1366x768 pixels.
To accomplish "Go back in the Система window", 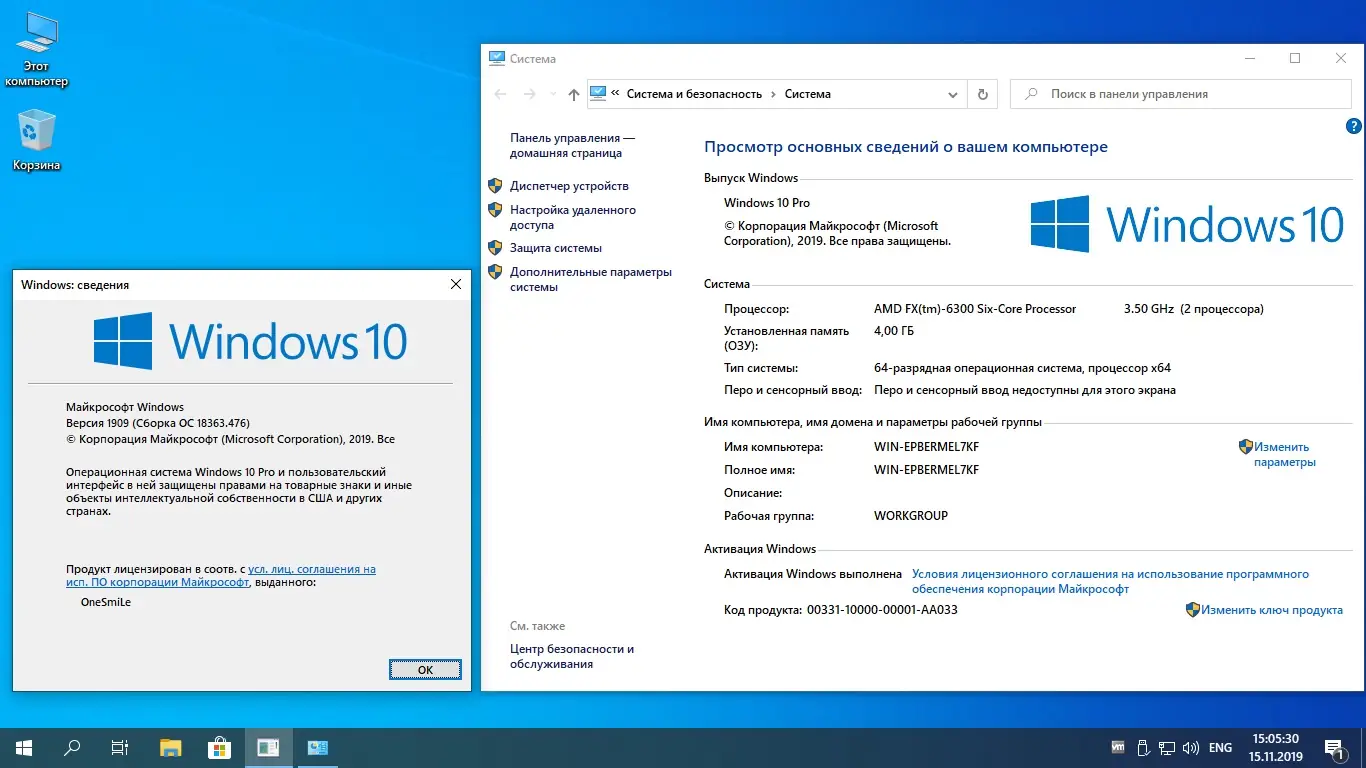I will (501, 94).
